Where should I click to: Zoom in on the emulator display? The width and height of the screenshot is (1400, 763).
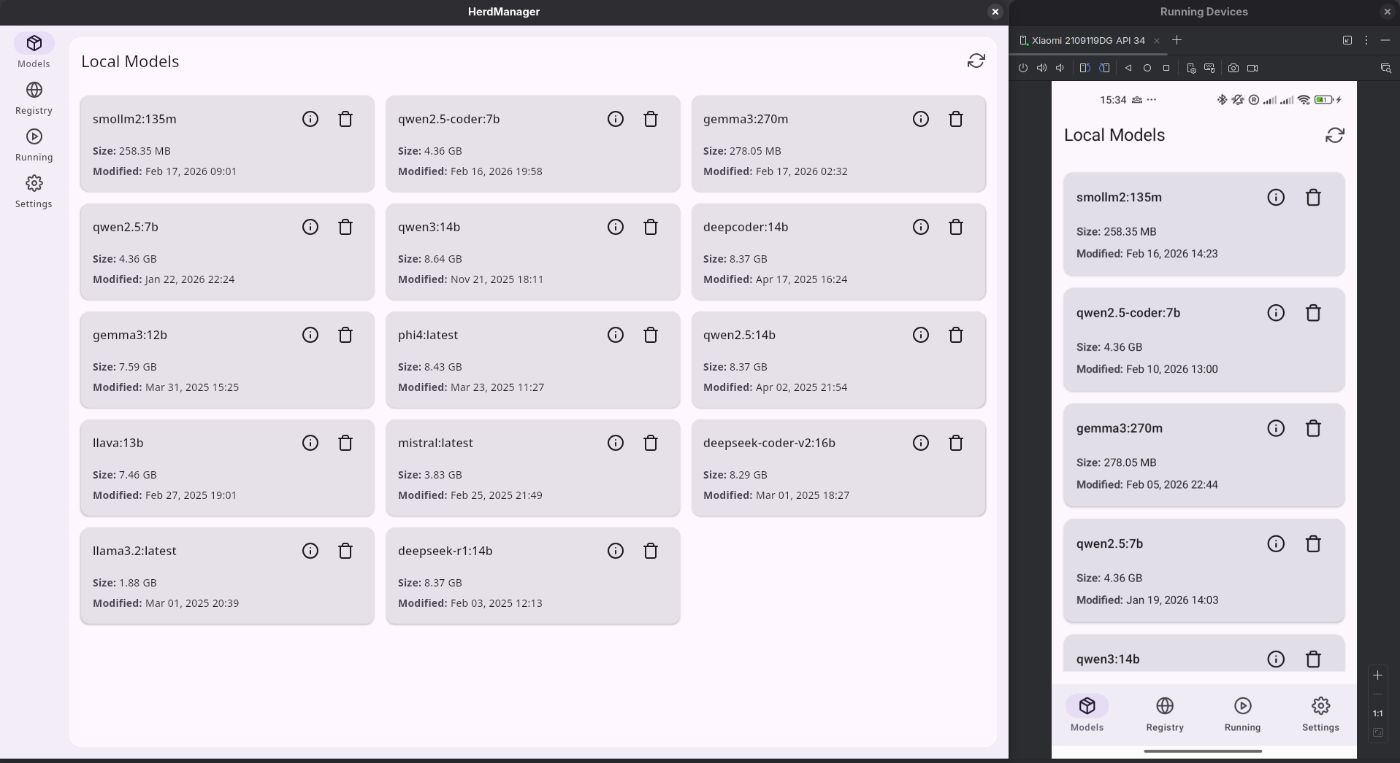(x=1377, y=675)
